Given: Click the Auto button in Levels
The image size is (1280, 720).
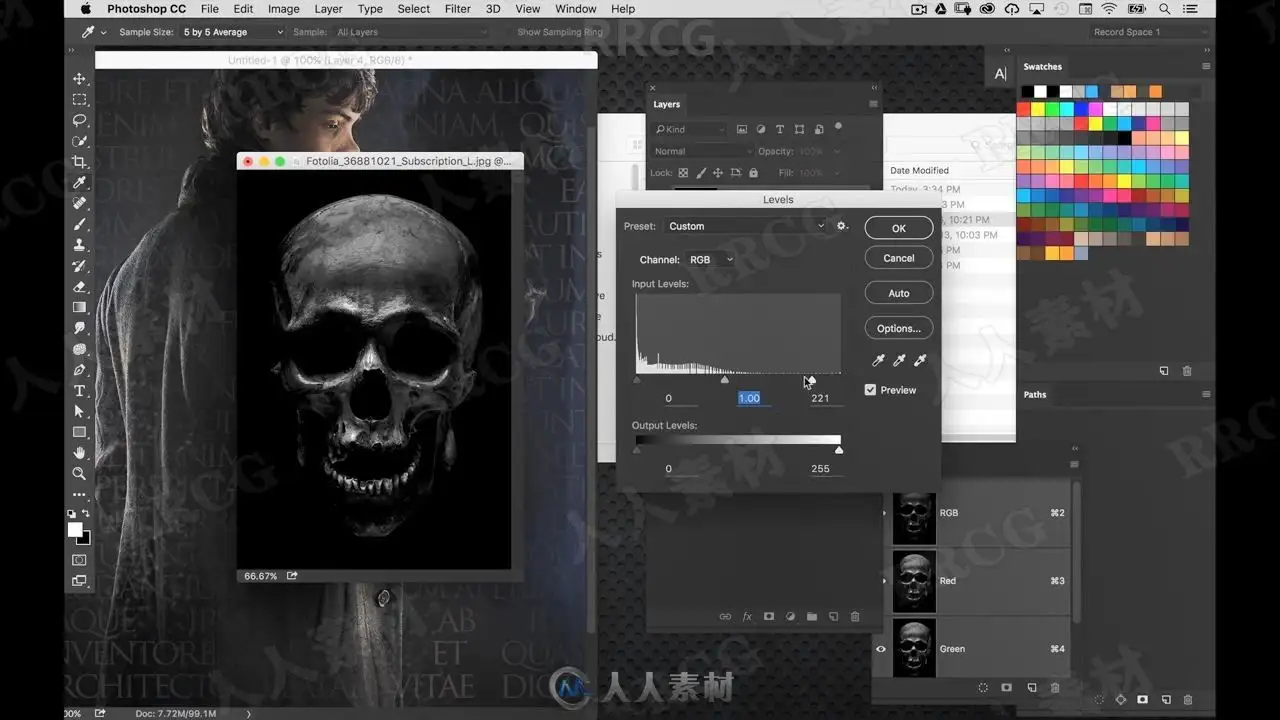Looking at the screenshot, I should click(899, 293).
